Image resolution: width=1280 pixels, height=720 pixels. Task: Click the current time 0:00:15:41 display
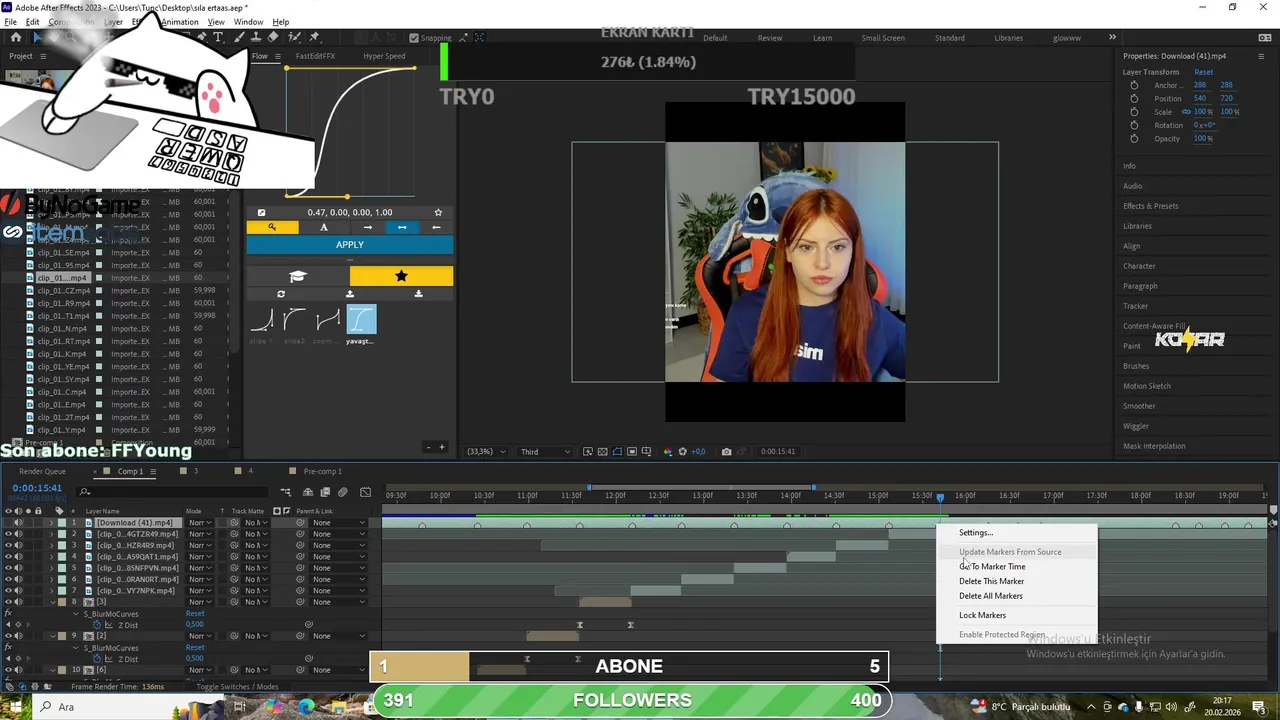[37, 488]
